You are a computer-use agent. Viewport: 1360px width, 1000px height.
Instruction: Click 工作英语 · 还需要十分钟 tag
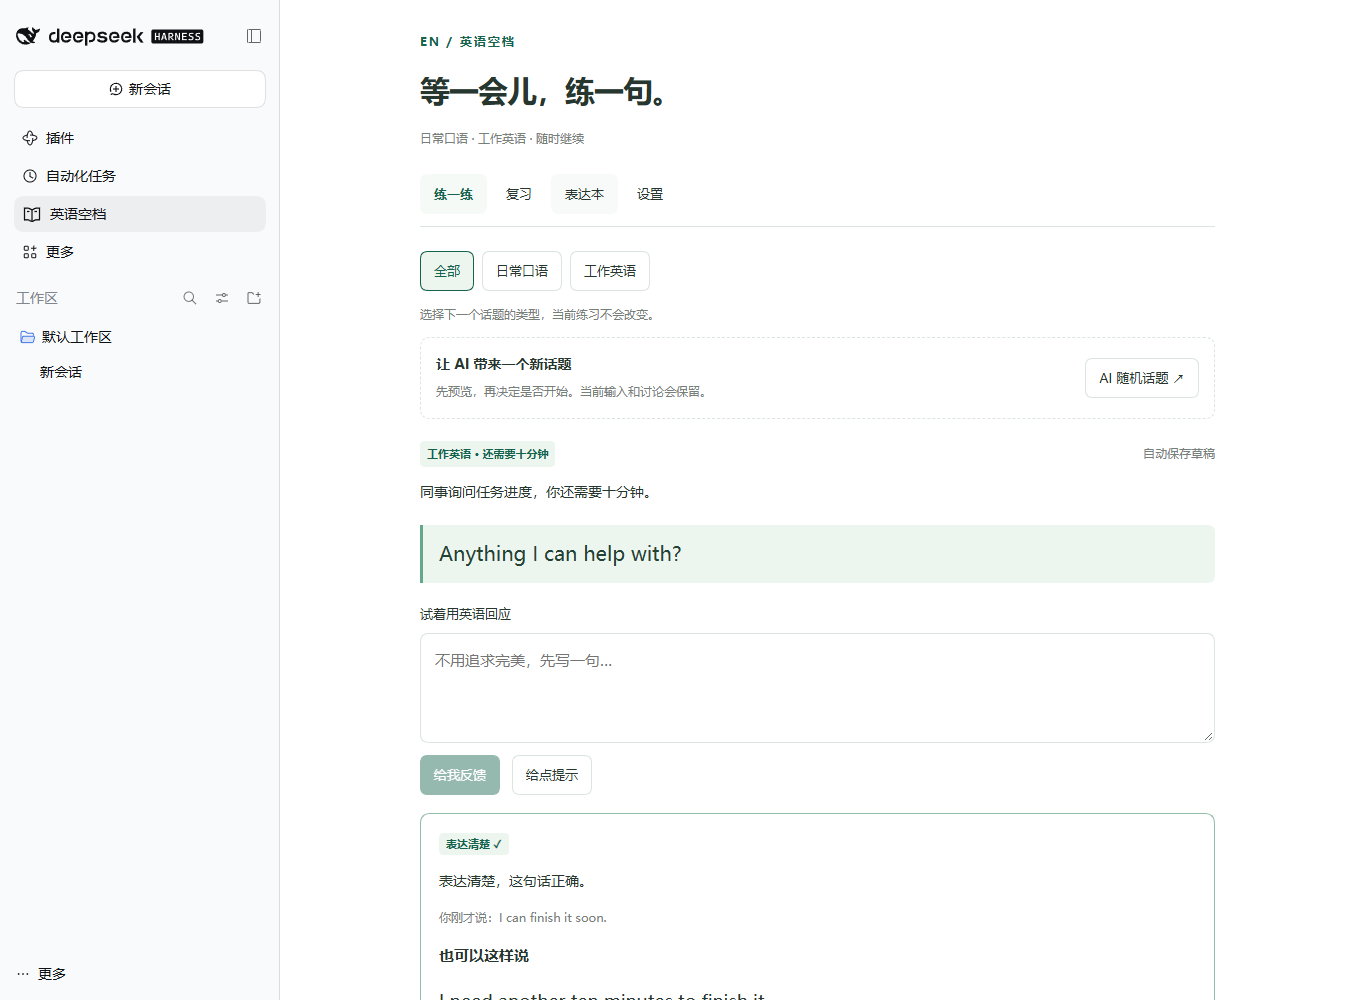pos(488,454)
